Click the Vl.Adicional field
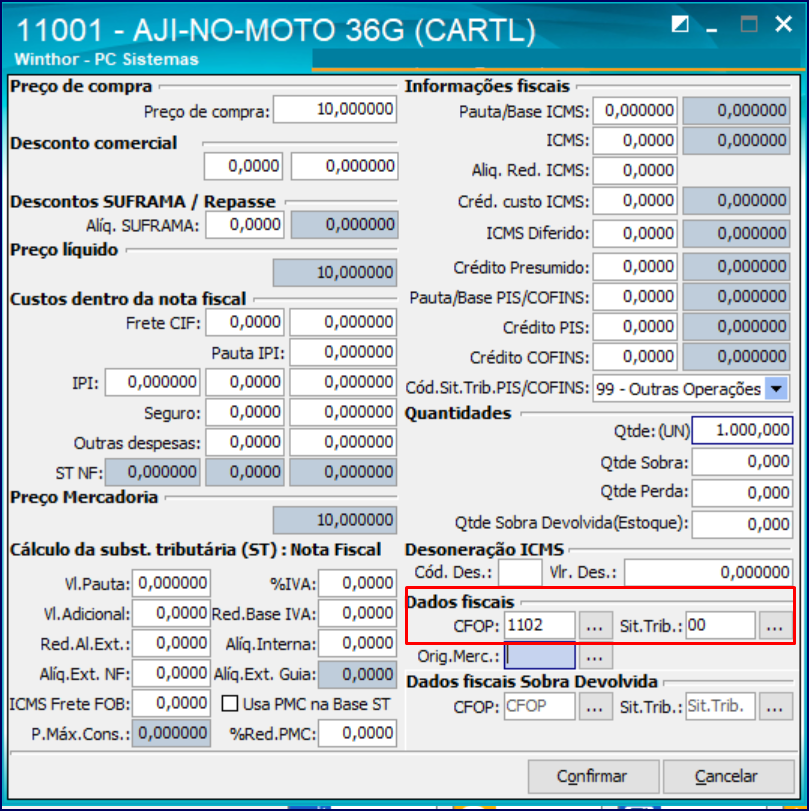809x811 pixels. pos(171,613)
